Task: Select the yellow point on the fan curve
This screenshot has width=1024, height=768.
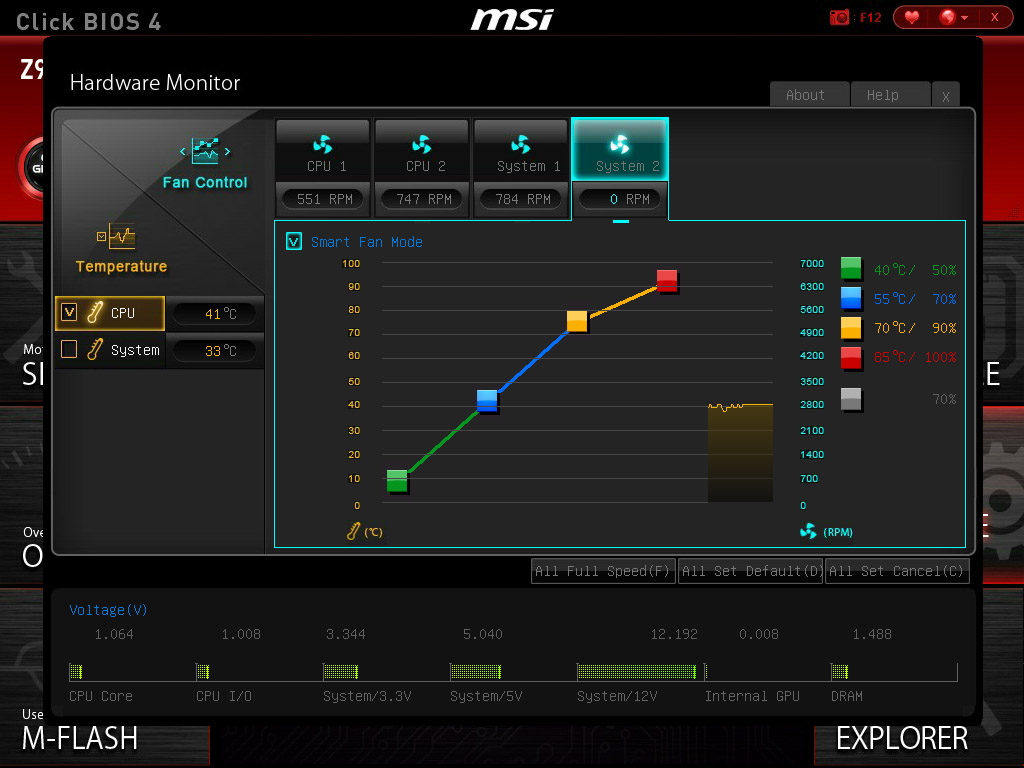Action: pyautogui.click(x=577, y=321)
